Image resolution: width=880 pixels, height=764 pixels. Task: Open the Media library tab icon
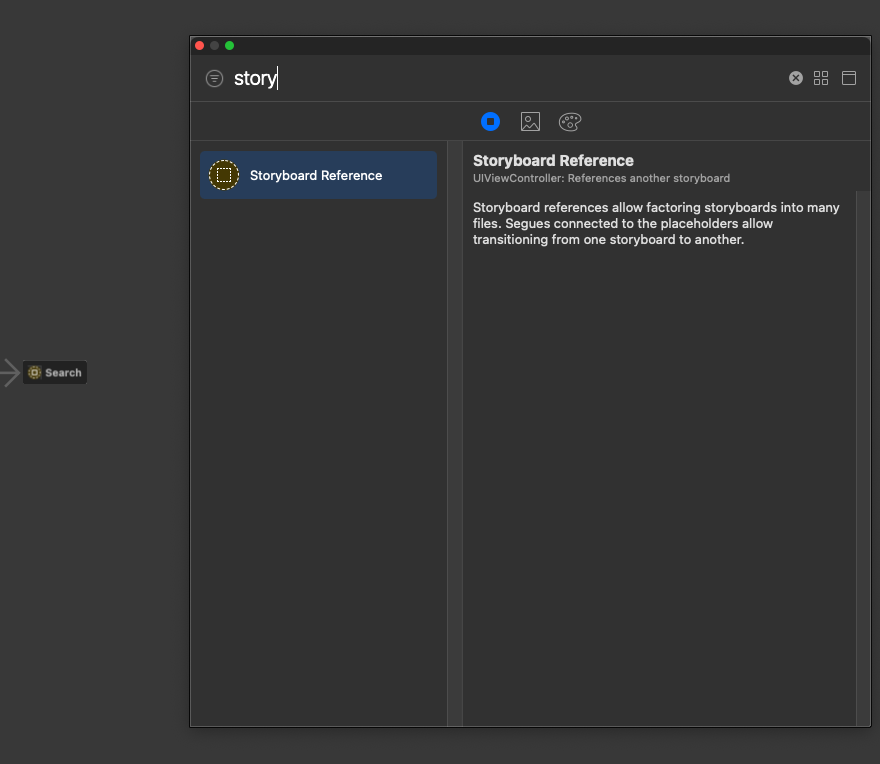coord(529,121)
